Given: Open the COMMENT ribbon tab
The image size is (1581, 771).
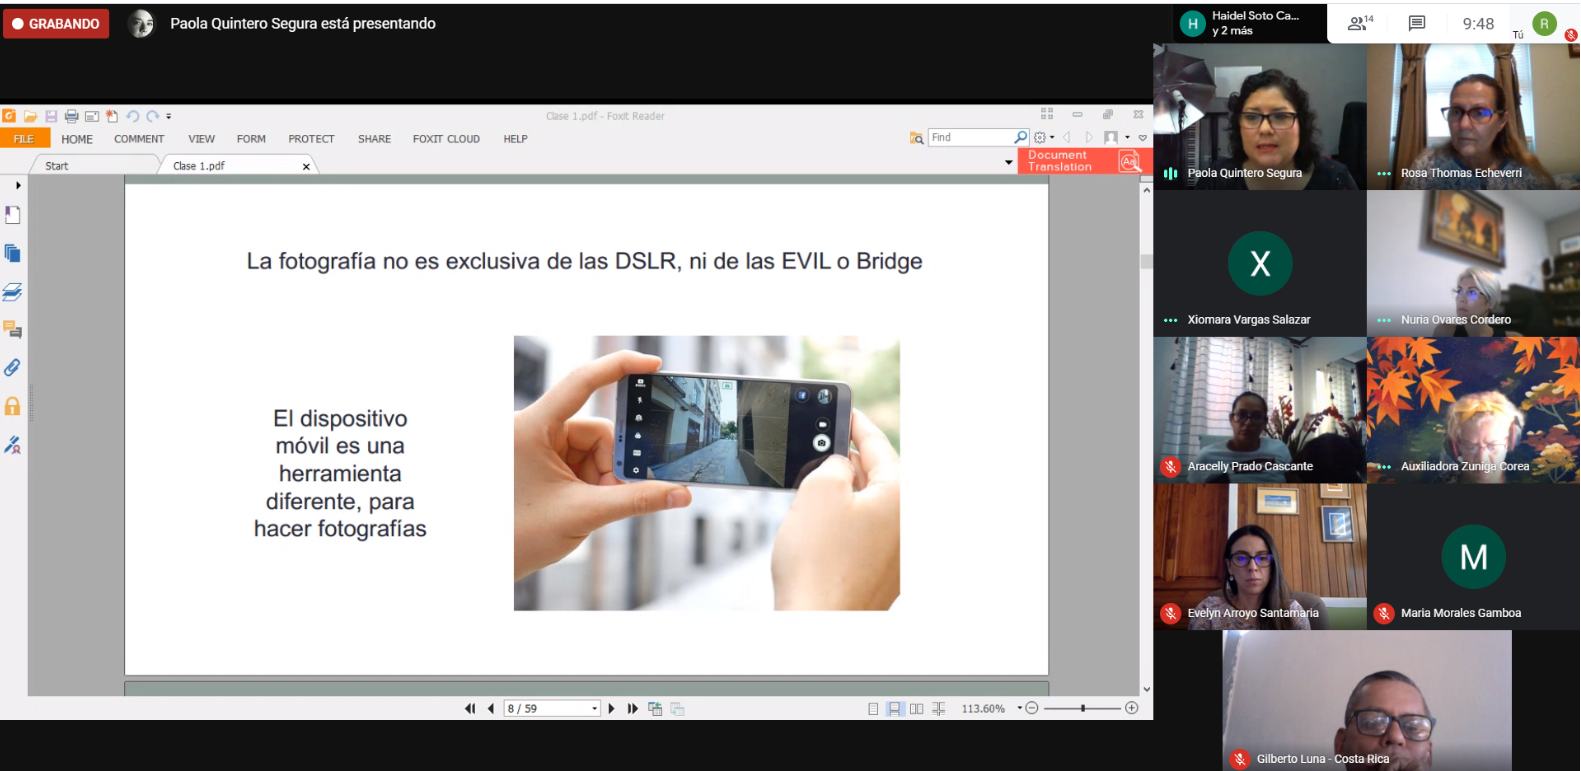Looking at the screenshot, I should [x=139, y=139].
